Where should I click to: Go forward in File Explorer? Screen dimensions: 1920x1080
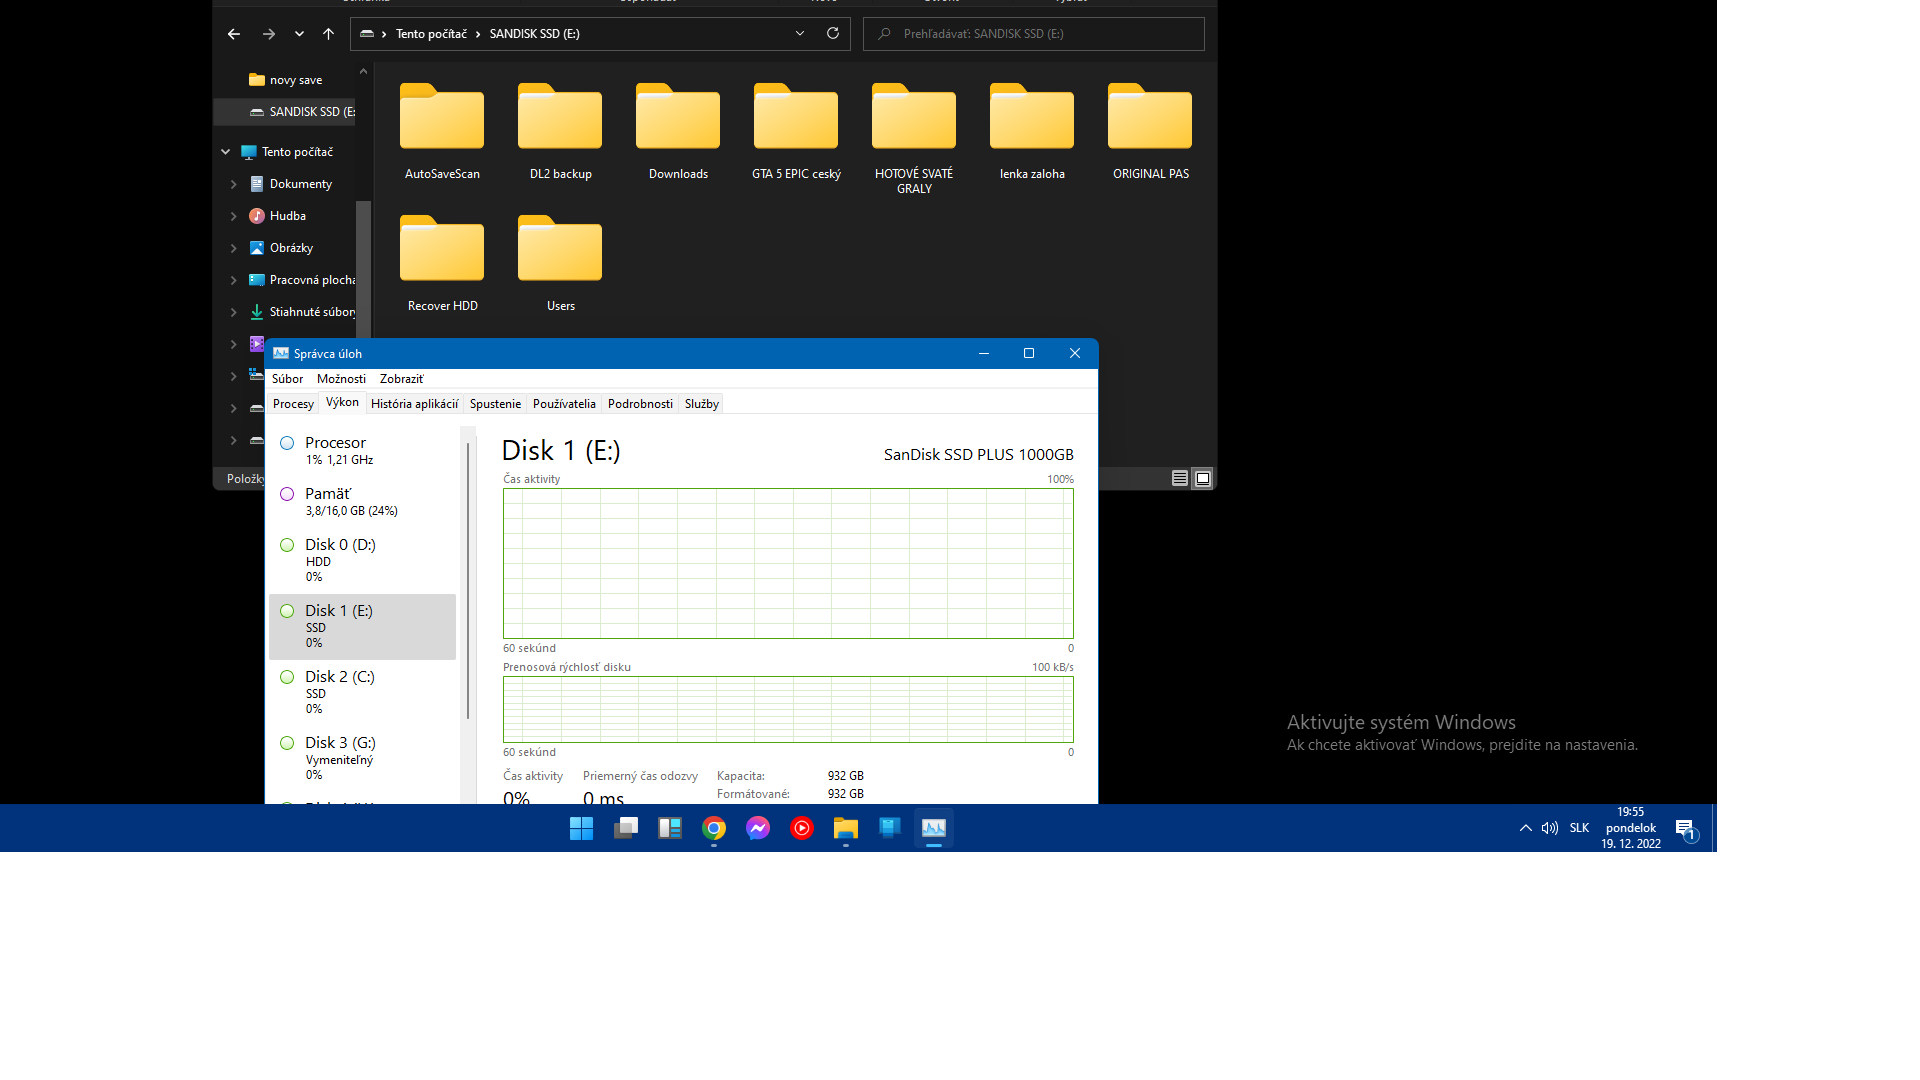coord(268,34)
